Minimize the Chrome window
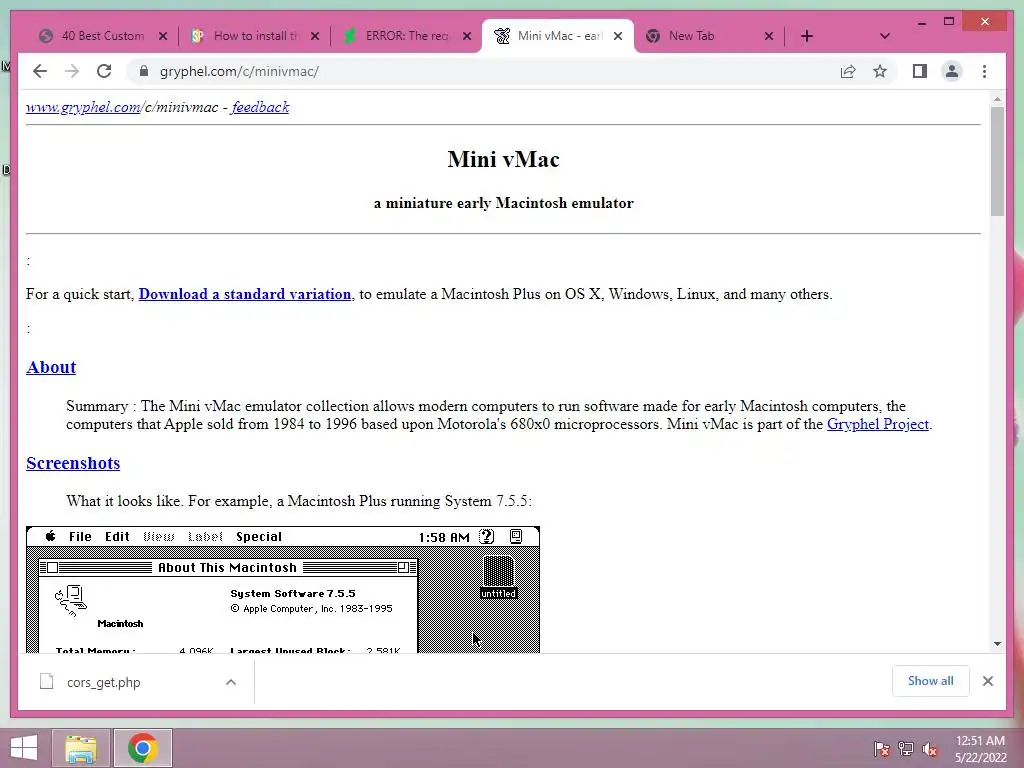This screenshot has width=1024, height=768. (x=921, y=22)
